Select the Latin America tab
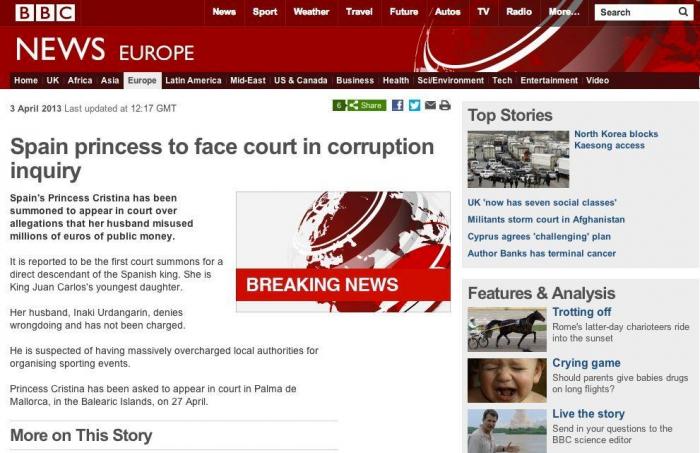Viewport: 700px width, 453px height. point(193,80)
